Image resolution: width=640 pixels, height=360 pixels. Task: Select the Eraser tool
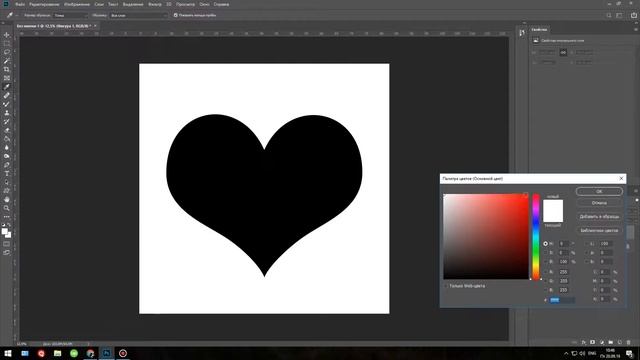point(7,130)
